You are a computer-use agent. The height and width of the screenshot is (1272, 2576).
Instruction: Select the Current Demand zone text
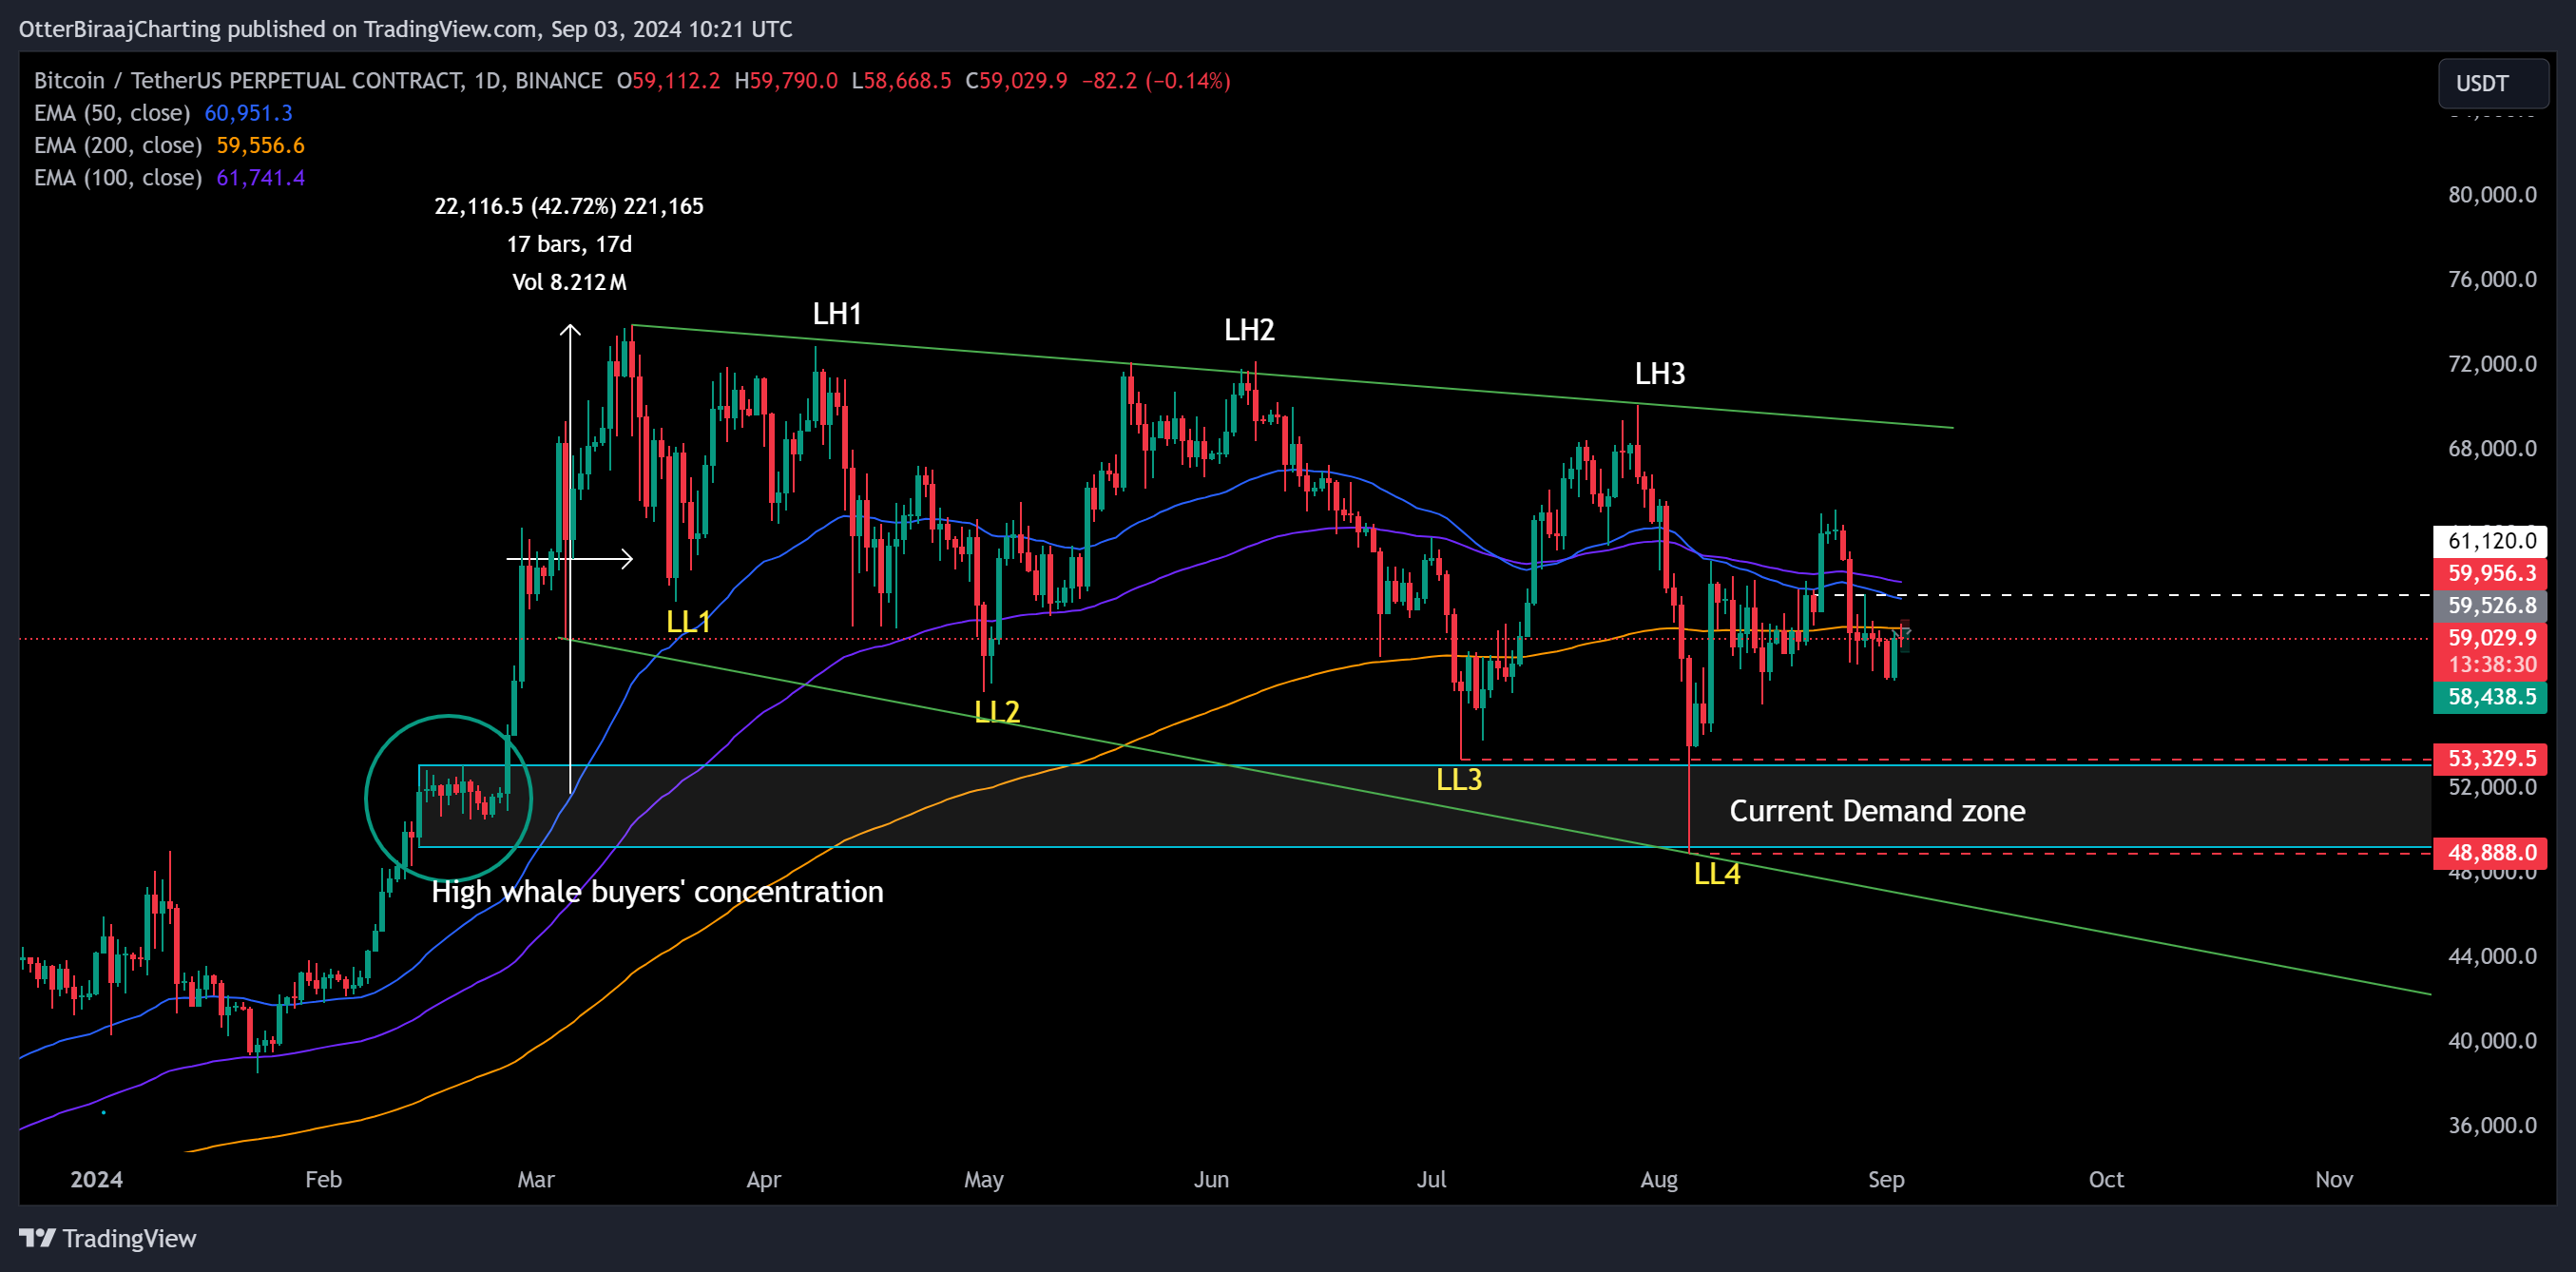[x=1877, y=811]
